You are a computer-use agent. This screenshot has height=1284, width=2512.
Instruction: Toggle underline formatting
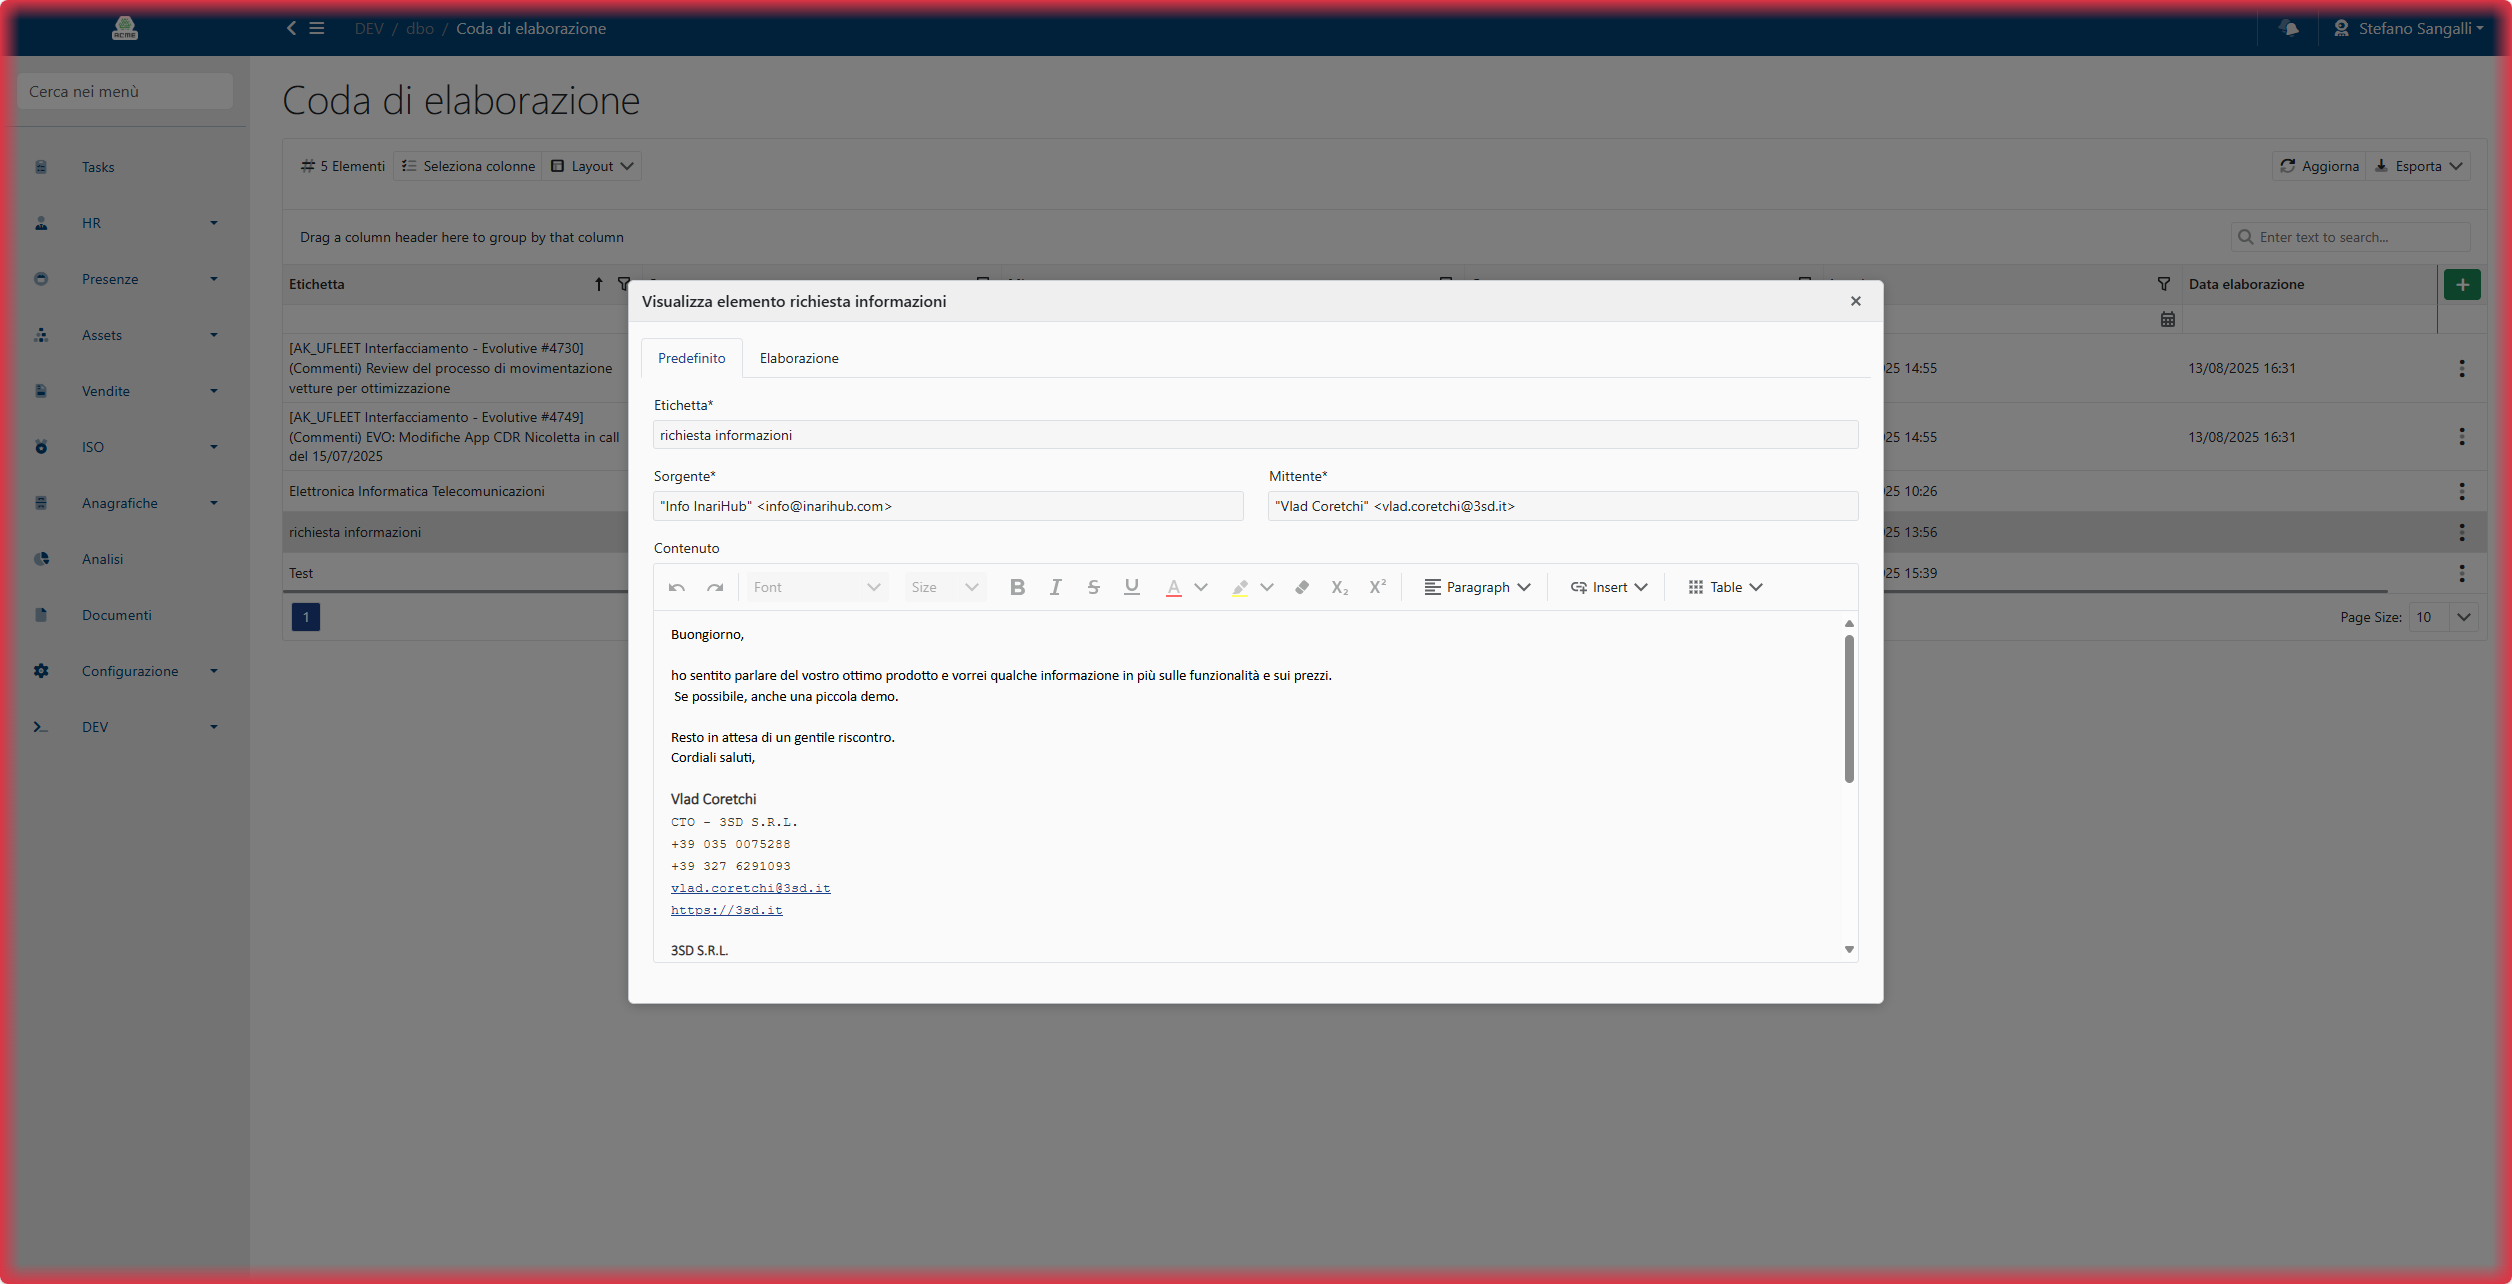point(1131,587)
